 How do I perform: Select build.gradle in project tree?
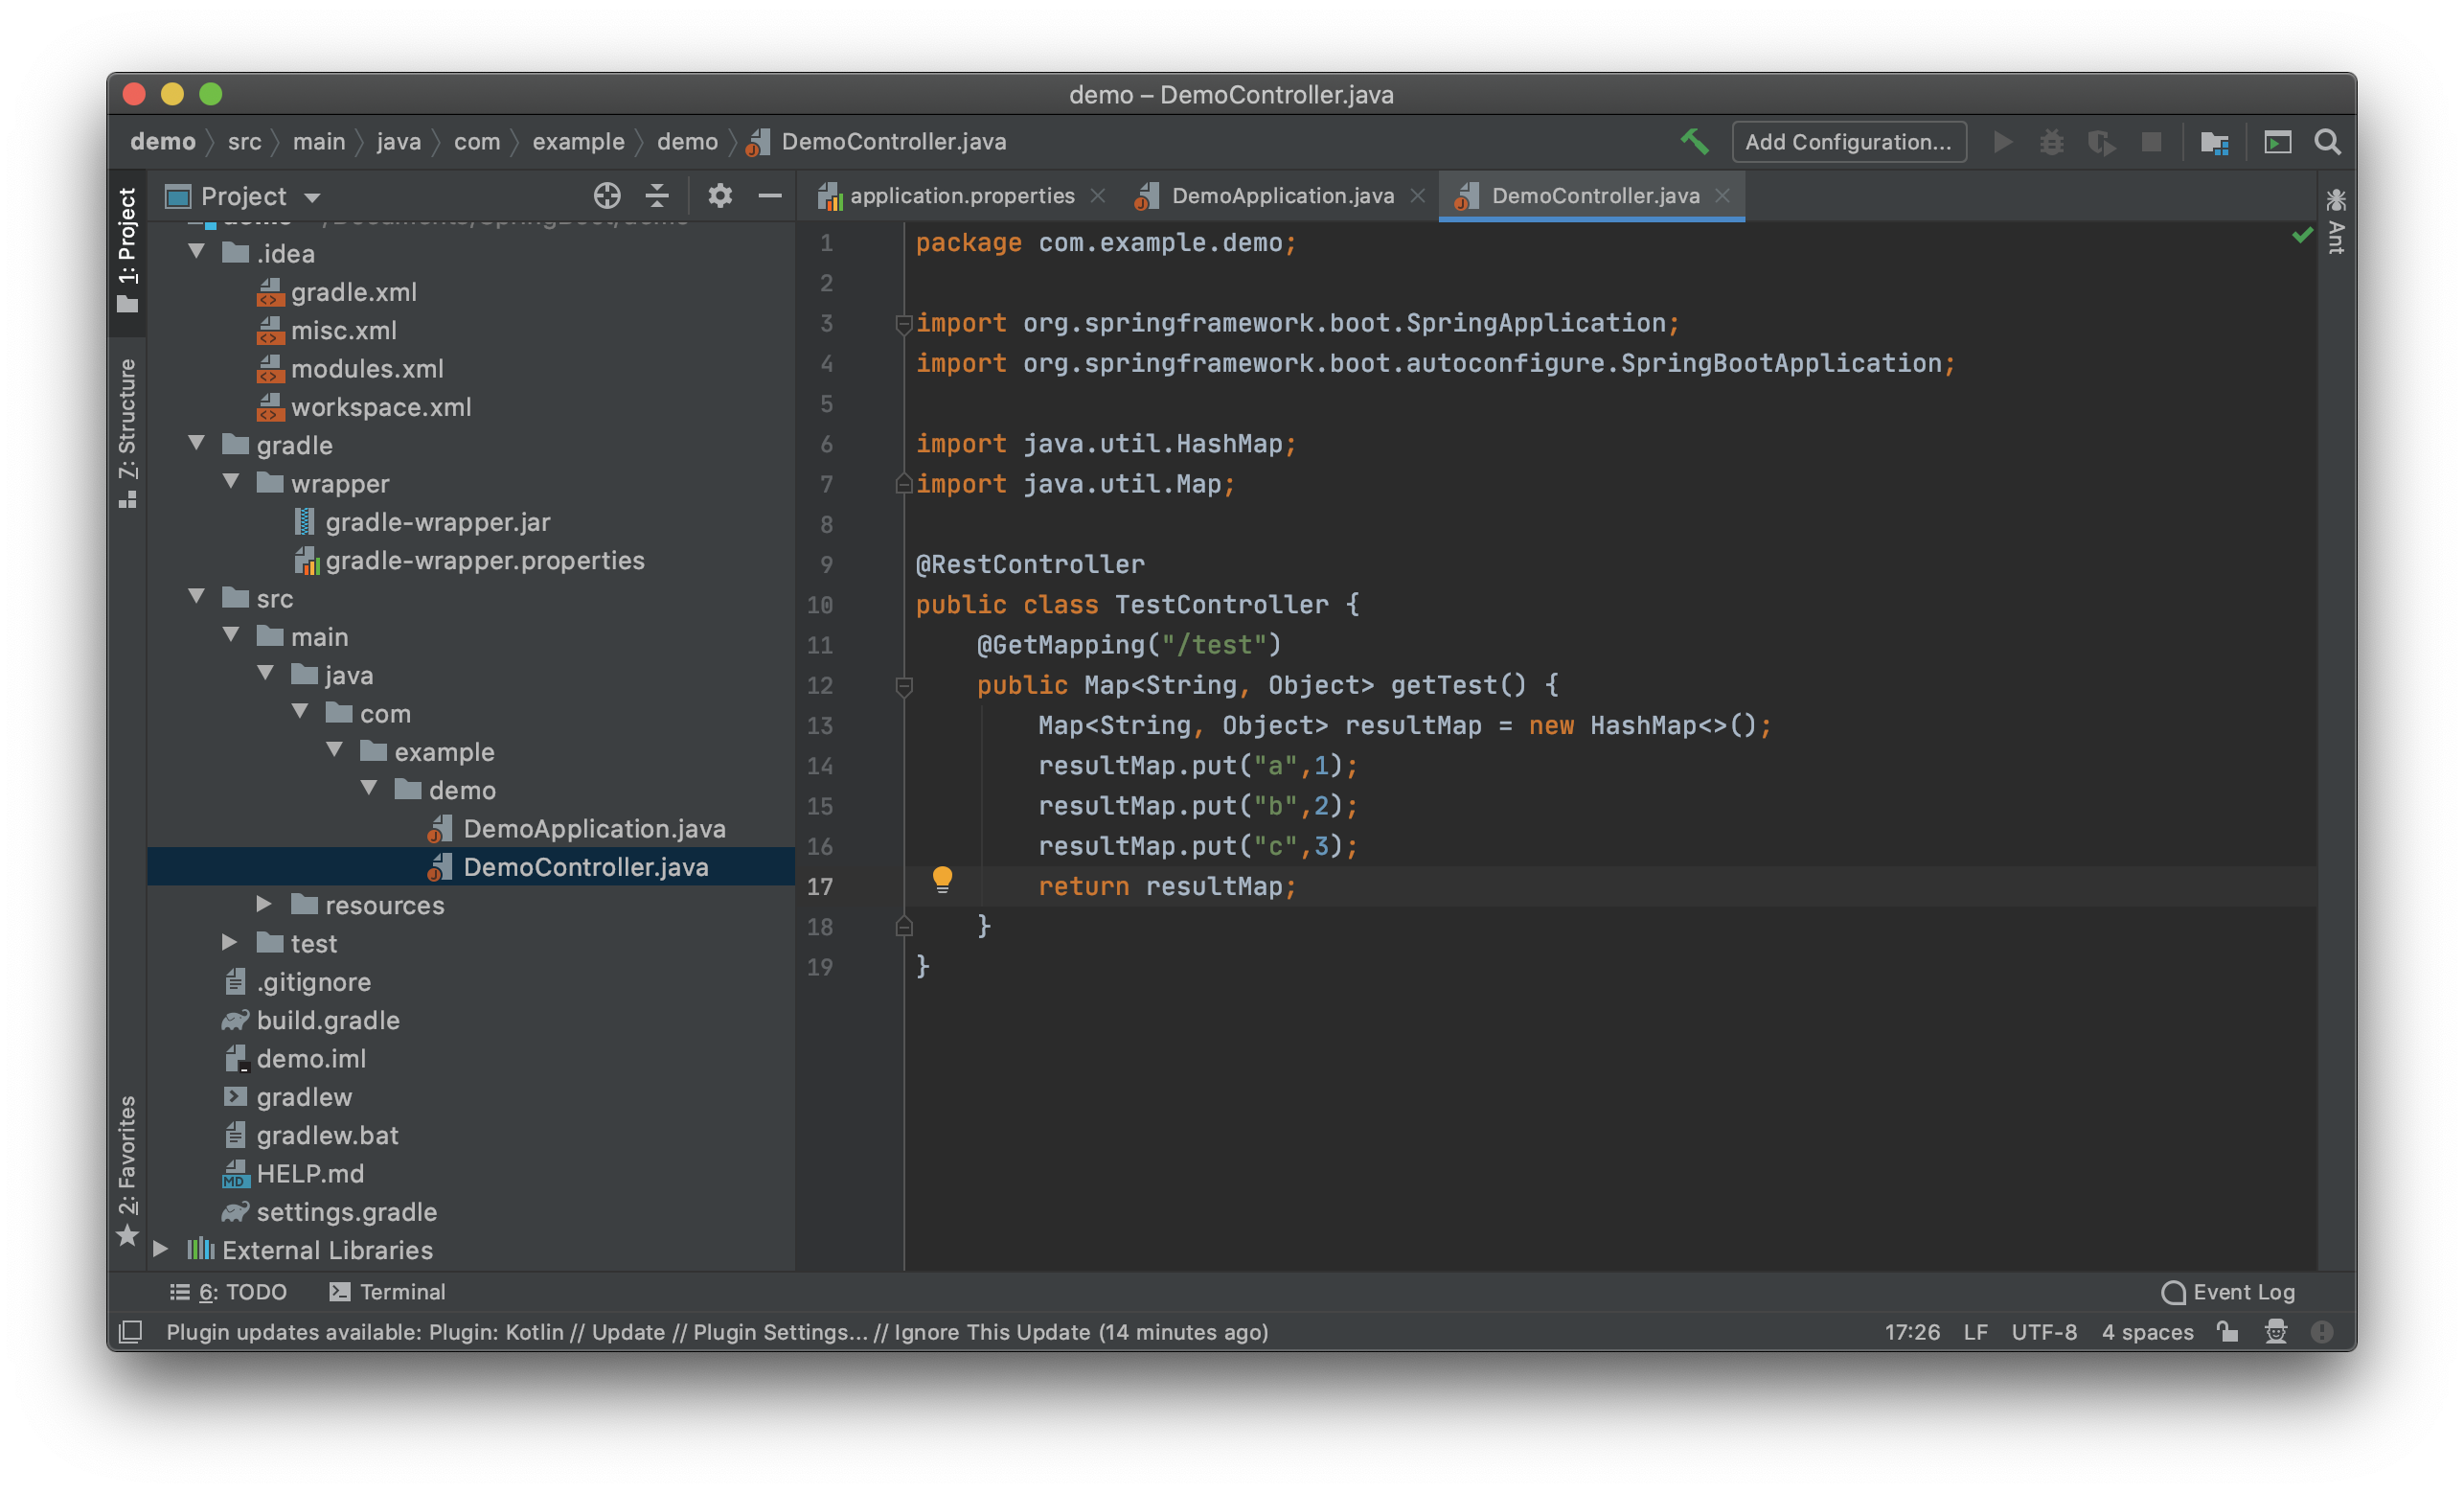click(327, 1020)
